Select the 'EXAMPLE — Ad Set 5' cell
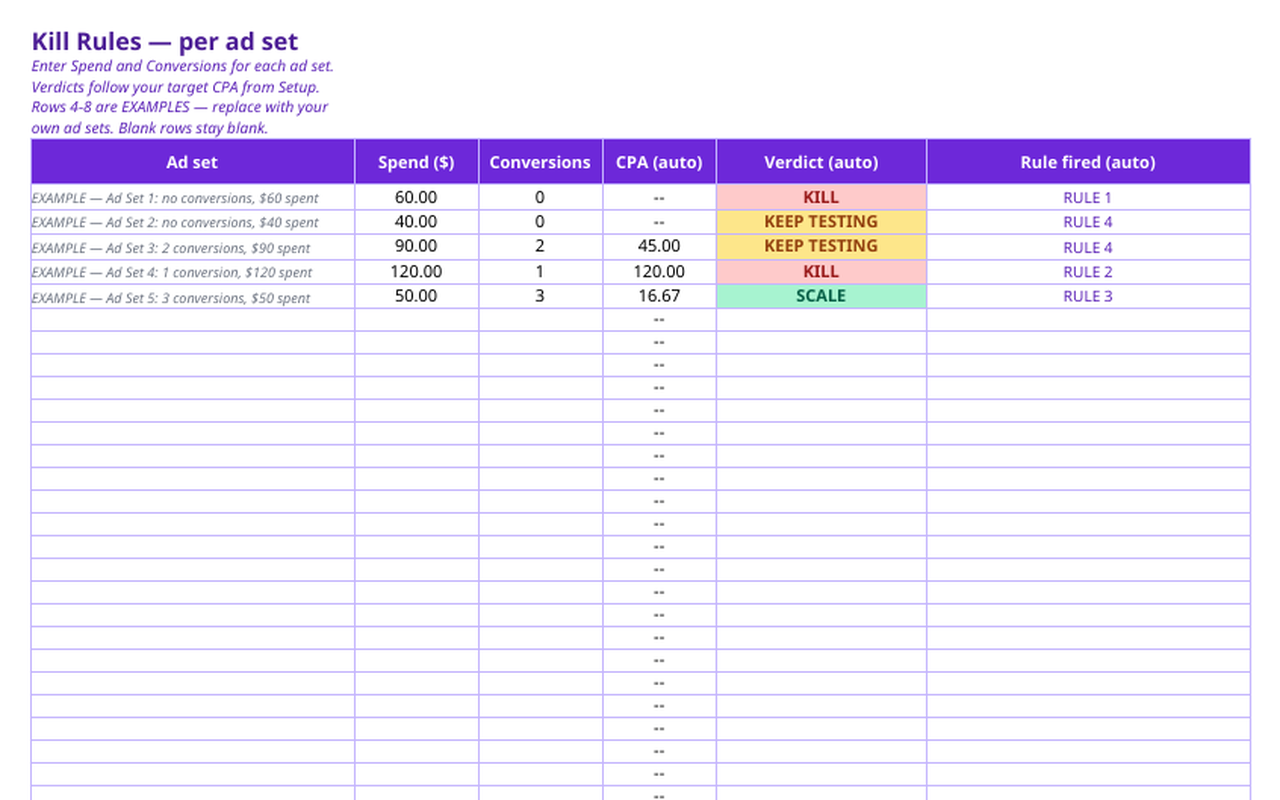This screenshot has width=1280, height=800. (193, 297)
